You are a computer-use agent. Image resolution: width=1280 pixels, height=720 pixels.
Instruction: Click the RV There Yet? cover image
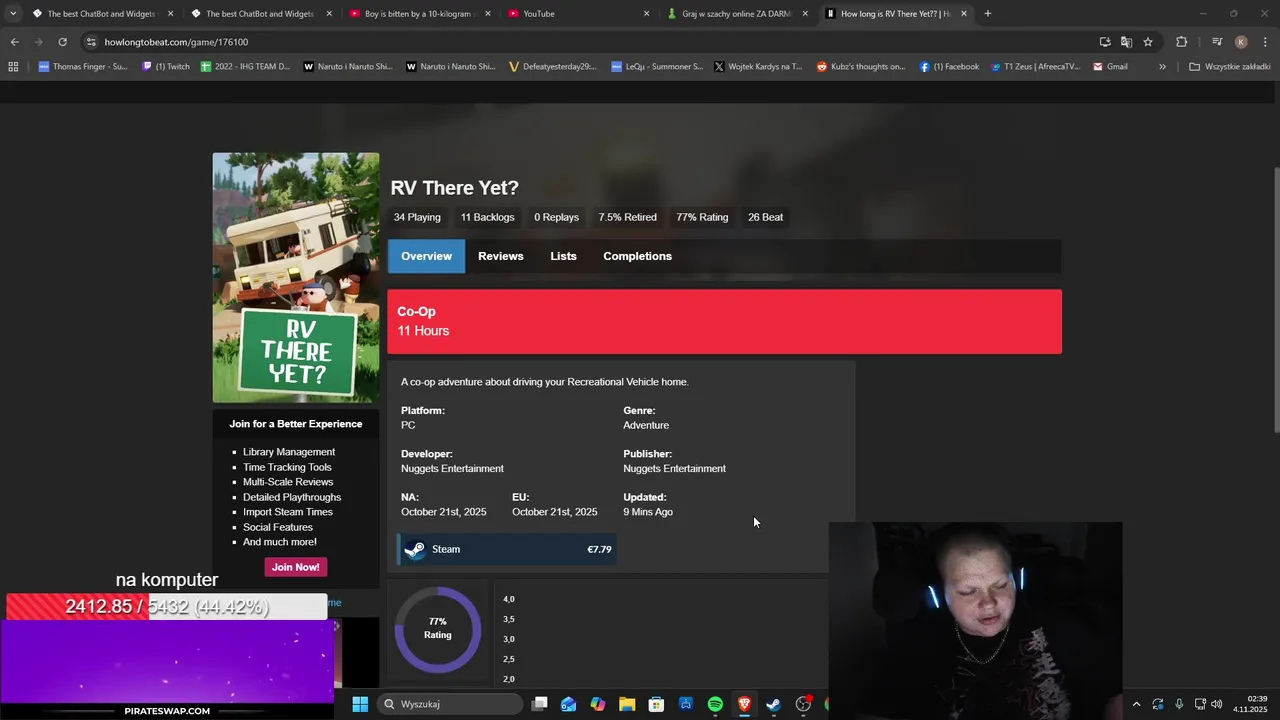(x=296, y=277)
